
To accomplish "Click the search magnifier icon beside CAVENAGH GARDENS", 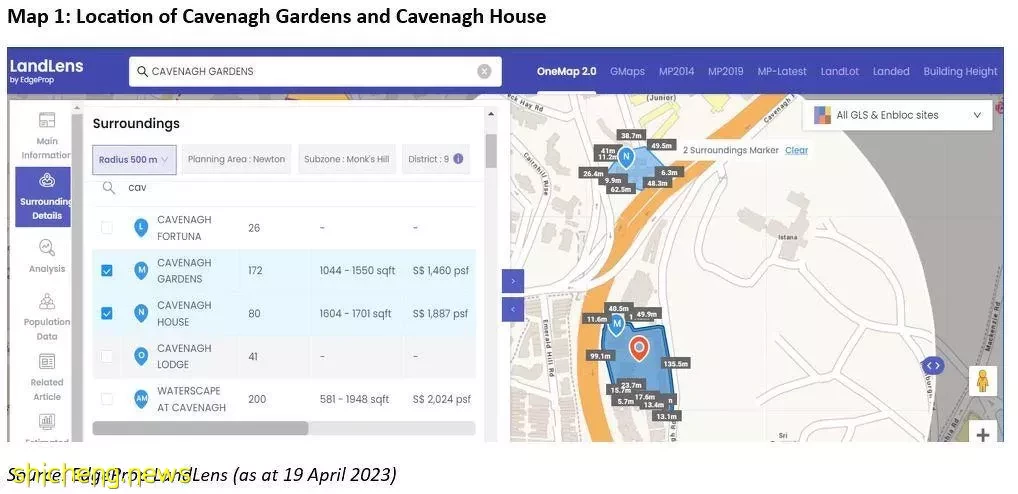I will tap(142, 71).
